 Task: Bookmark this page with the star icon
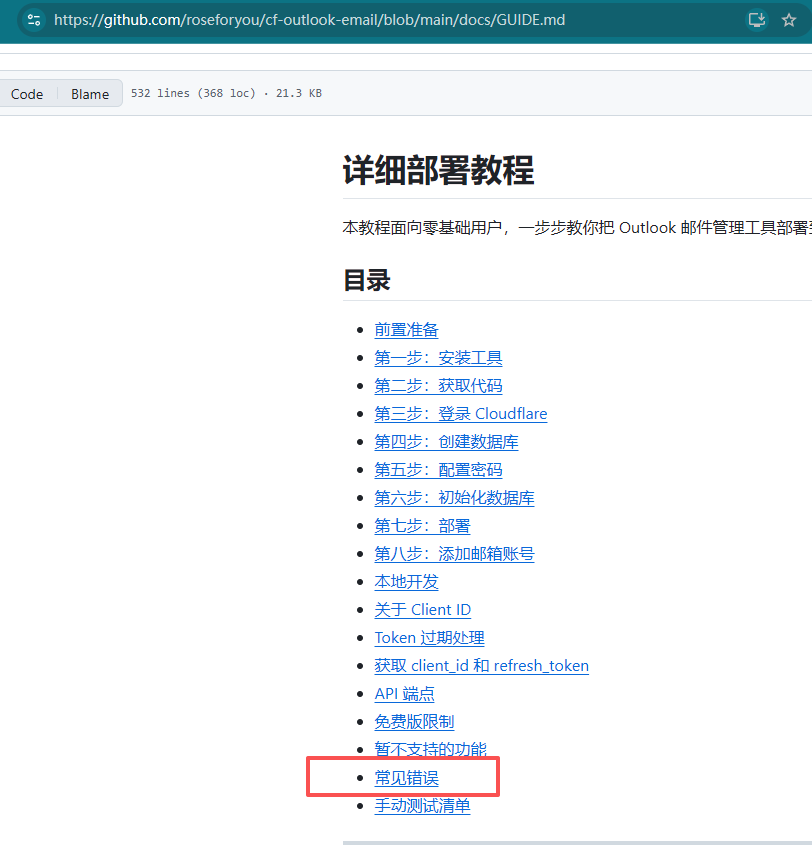tap(789, 20)
